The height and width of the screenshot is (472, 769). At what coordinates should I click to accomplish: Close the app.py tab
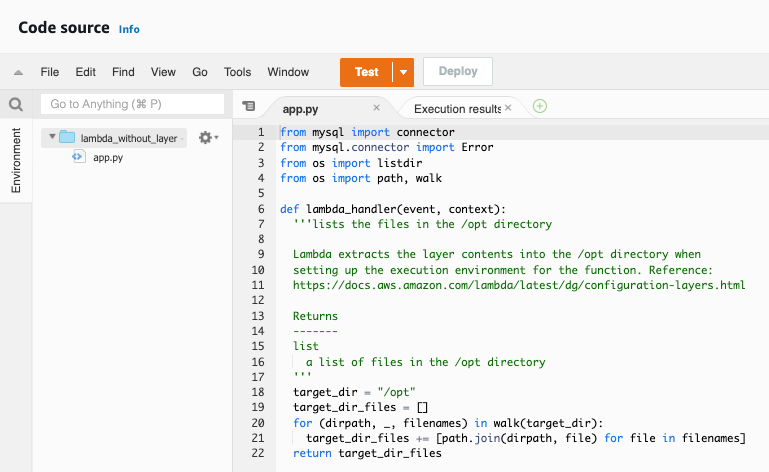point(376,107)
